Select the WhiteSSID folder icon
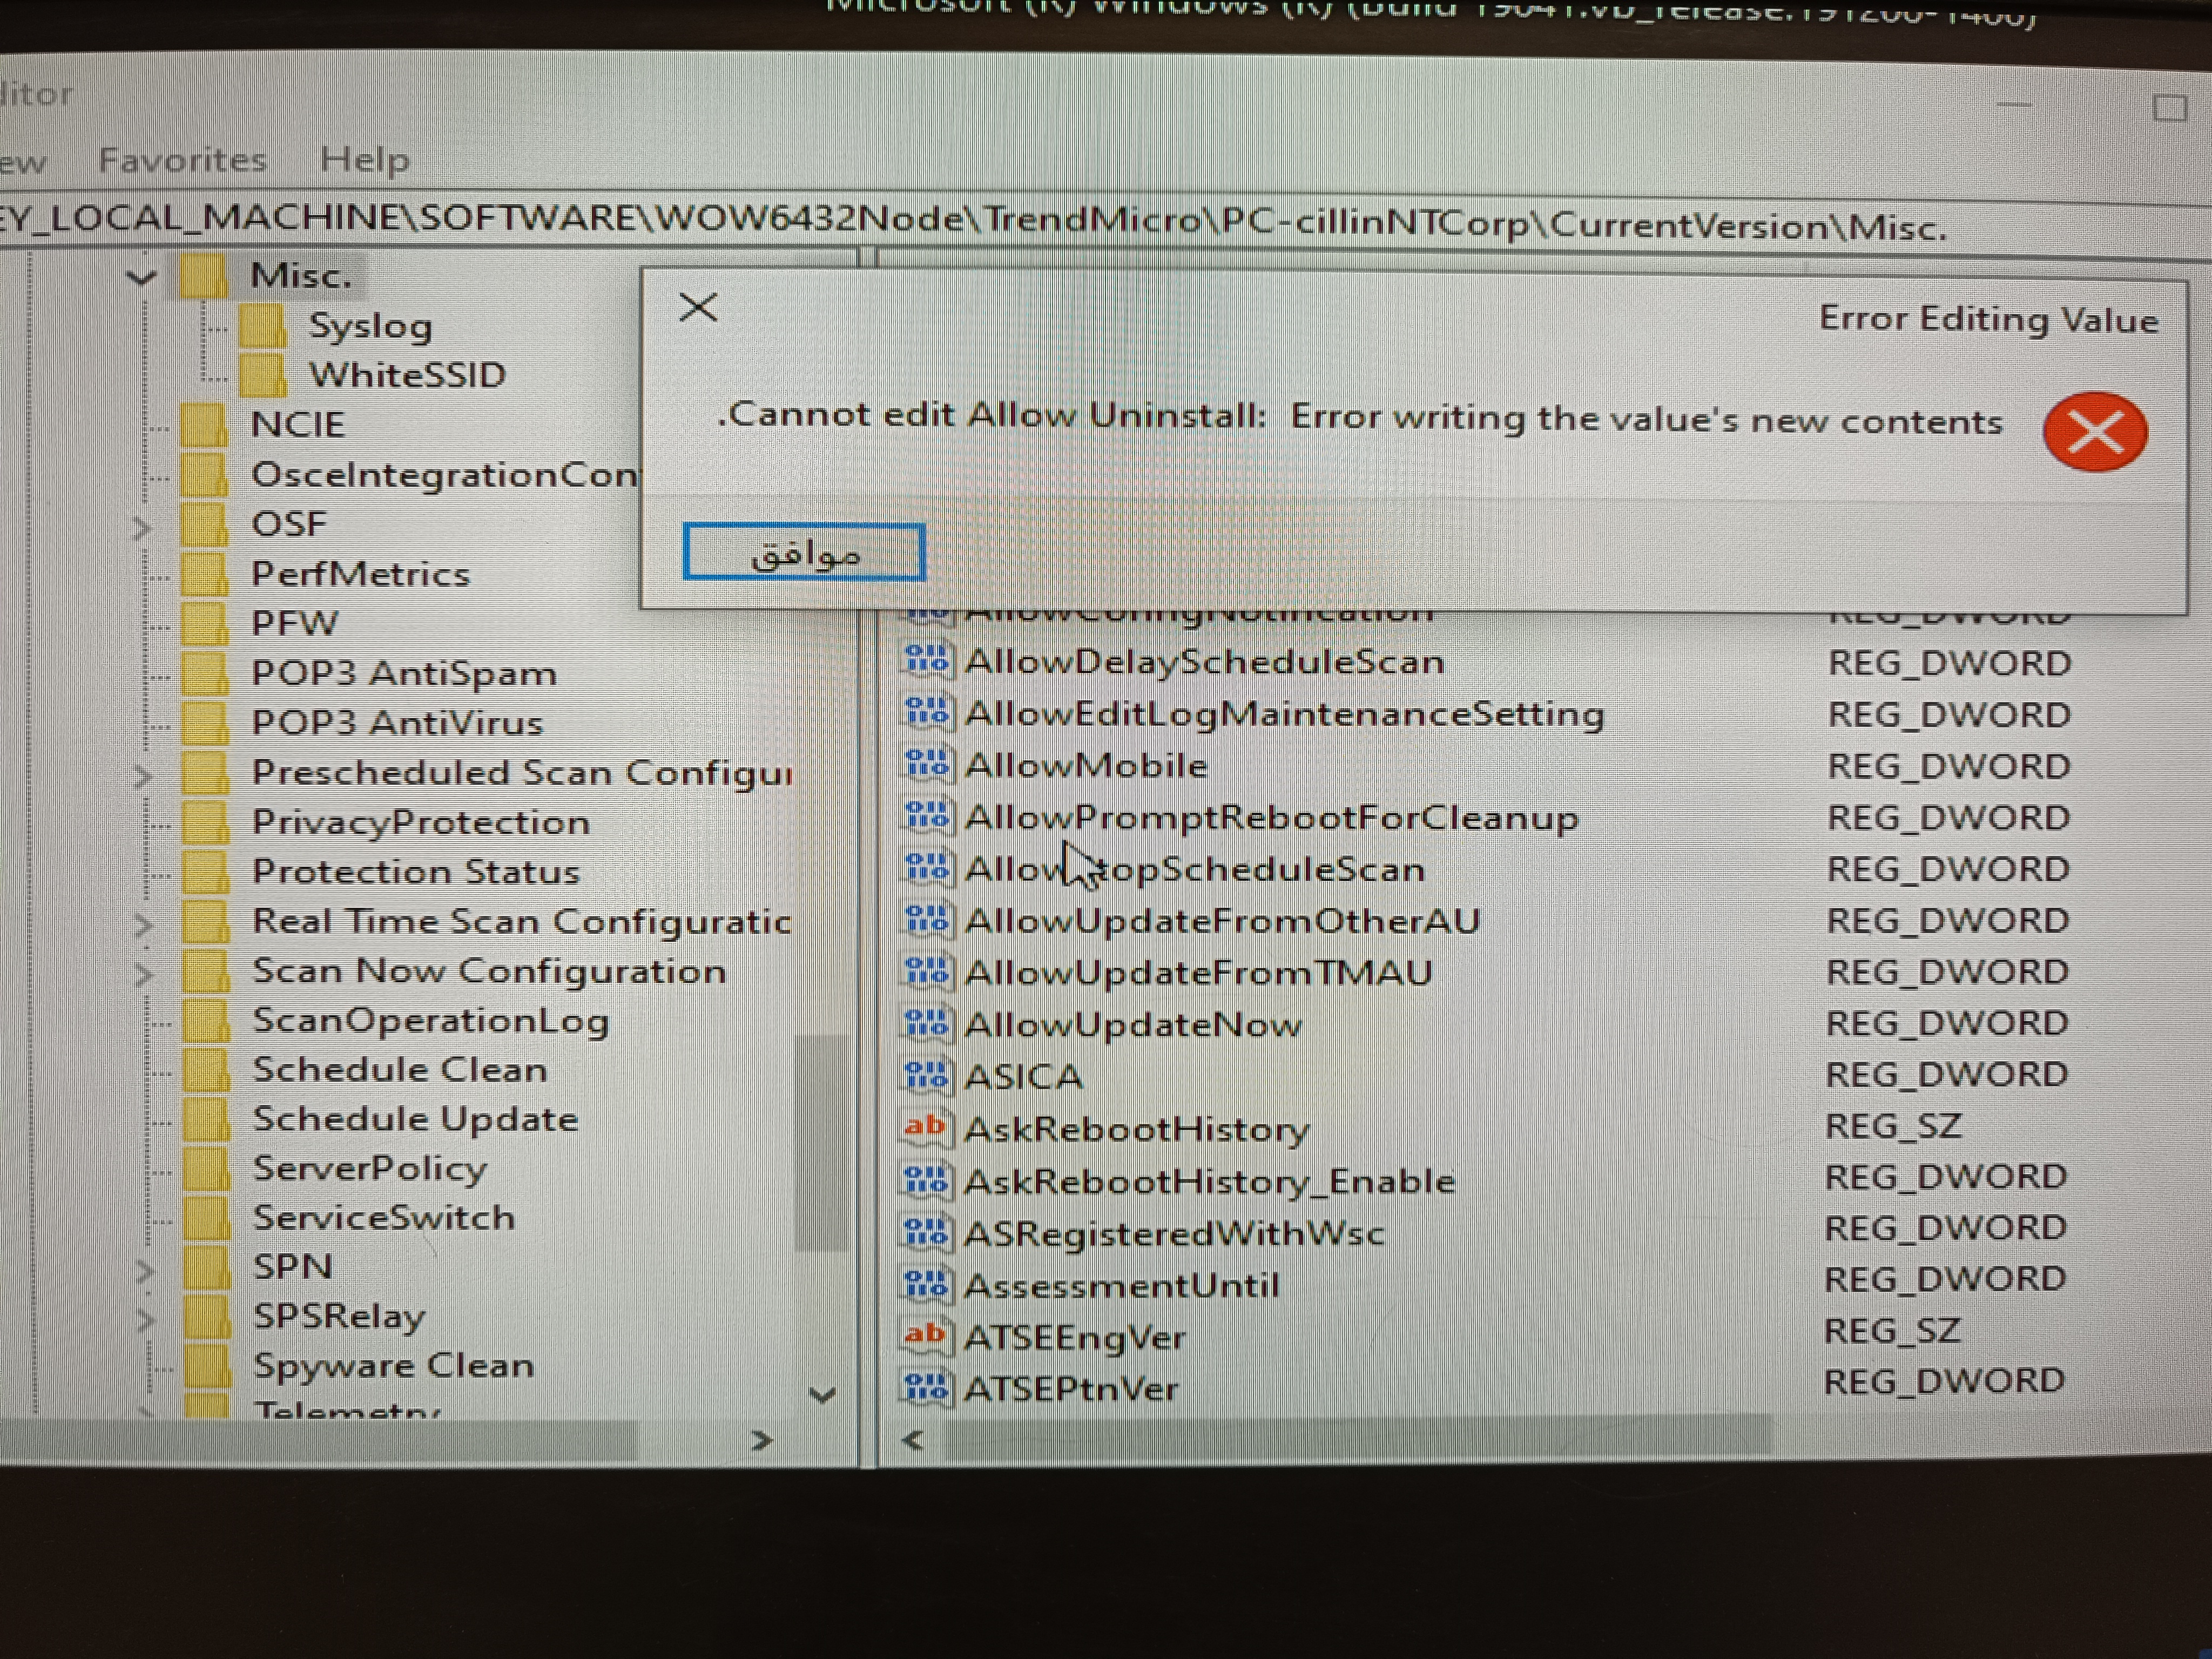This screenshot has height=1659, width=2212. 262,376
